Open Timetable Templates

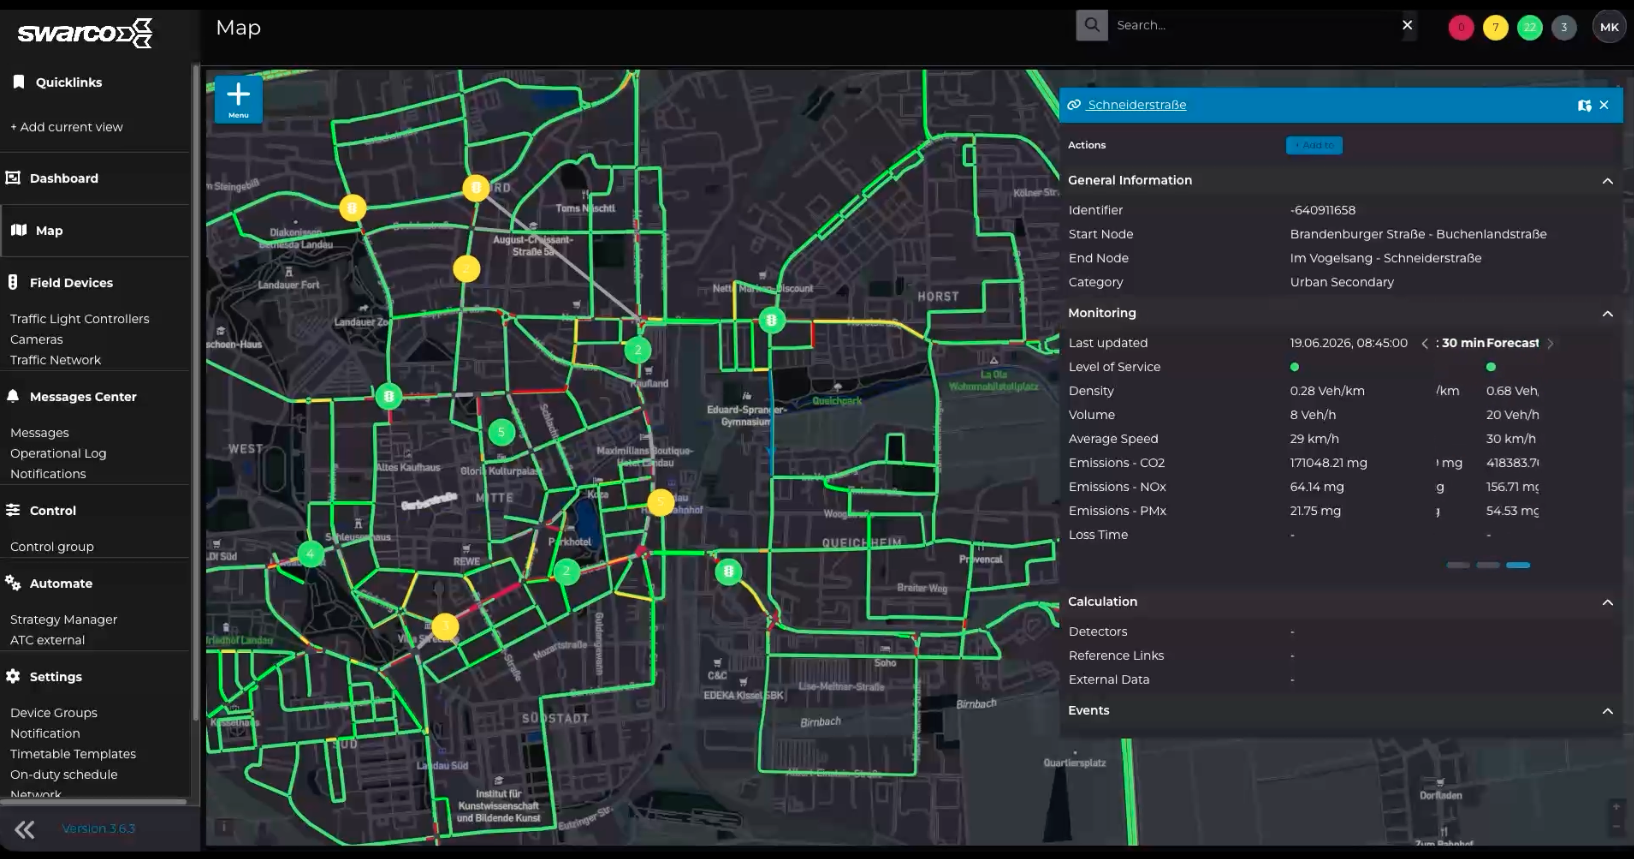(73, 754)
